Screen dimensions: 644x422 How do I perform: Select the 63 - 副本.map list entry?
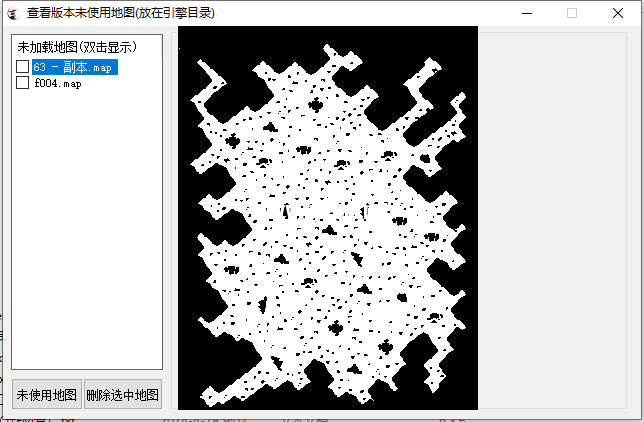75,67
